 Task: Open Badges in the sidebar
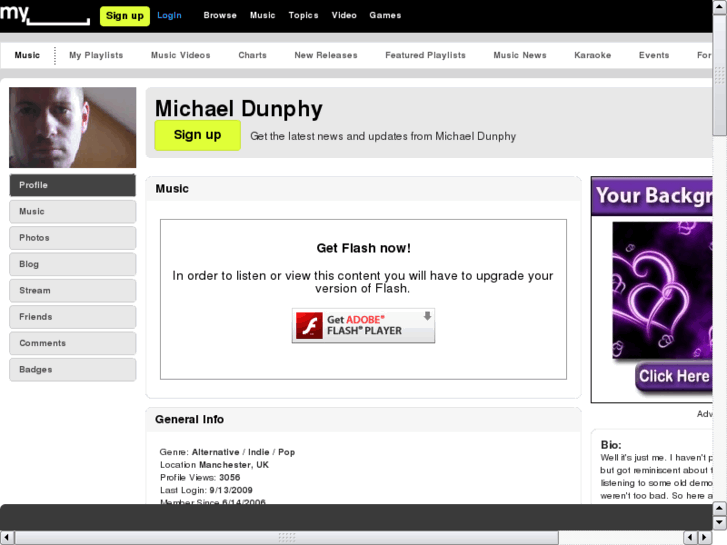[72, 370]
